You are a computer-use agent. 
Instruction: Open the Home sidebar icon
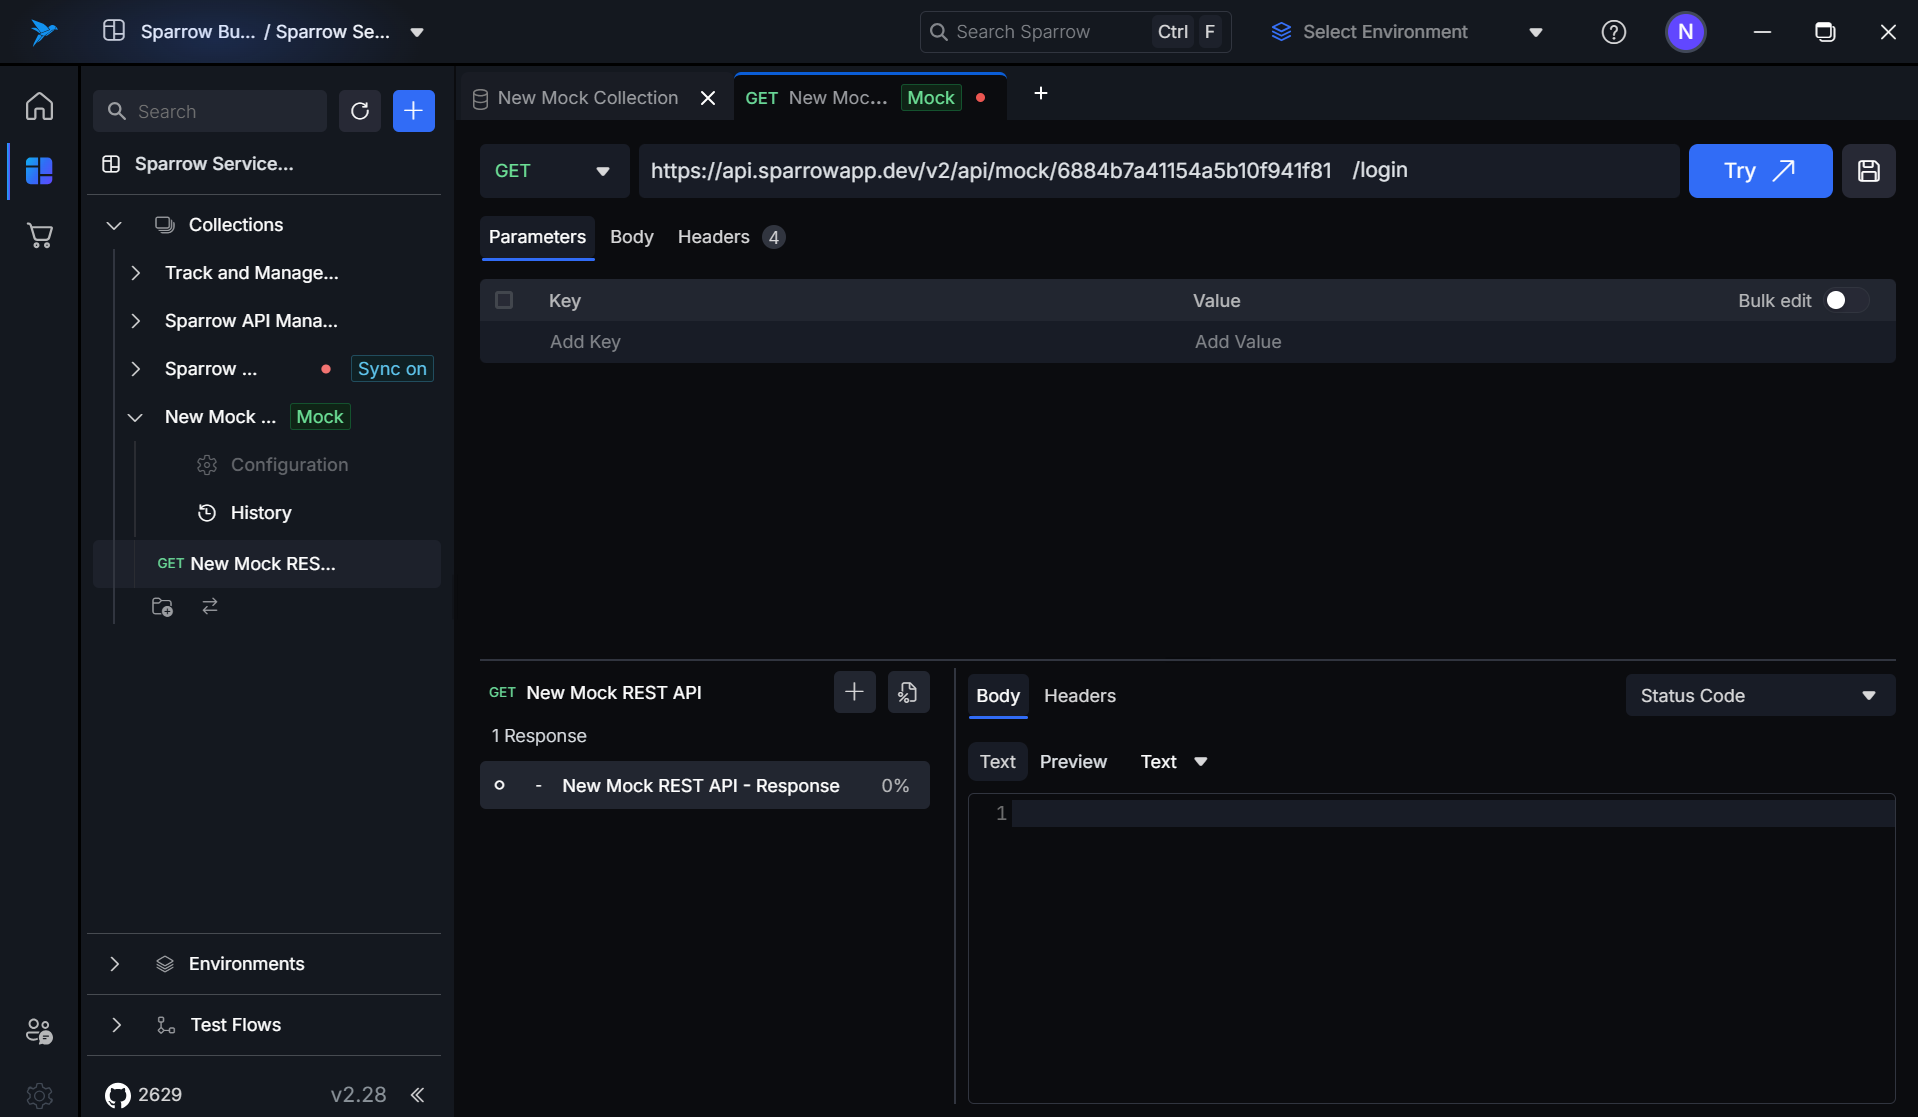(x=39, y=106)
